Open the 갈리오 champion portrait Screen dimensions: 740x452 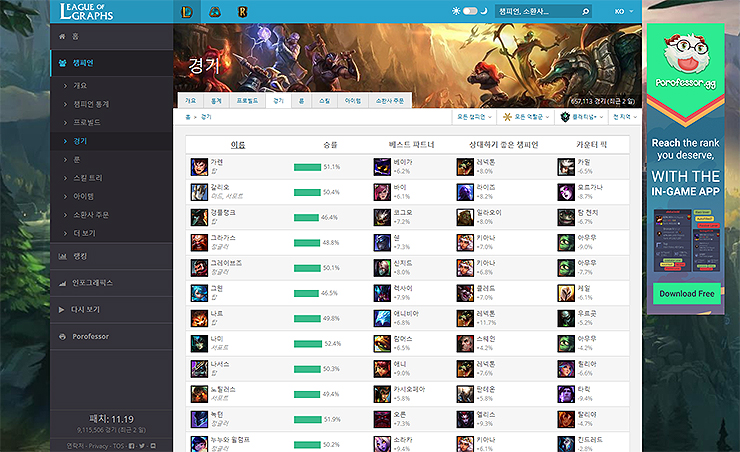(x=199, y=192)
